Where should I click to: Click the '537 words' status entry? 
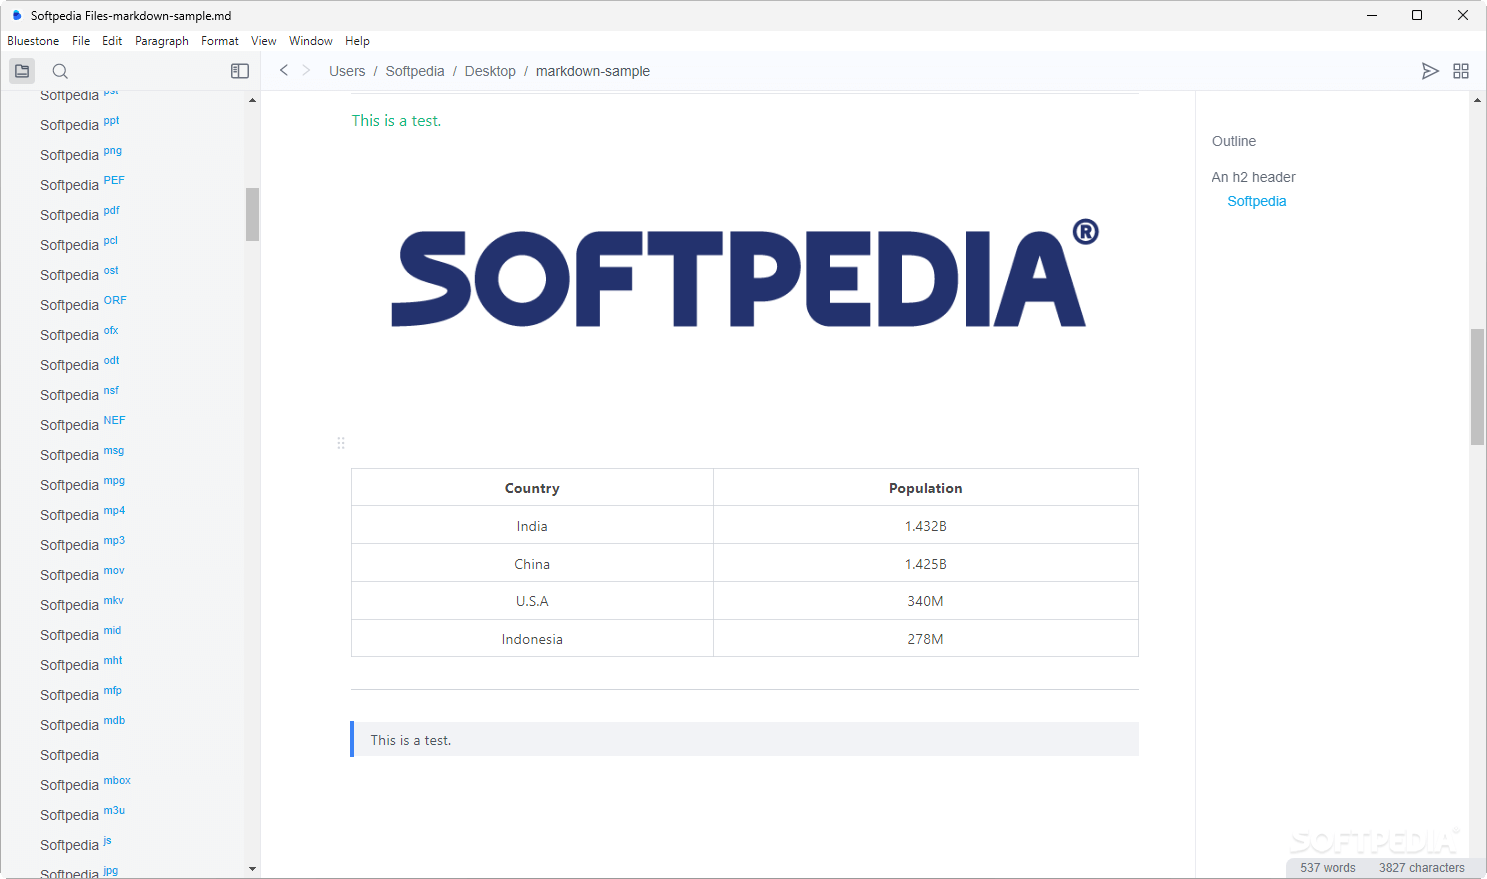click(x=1328, y=868)
